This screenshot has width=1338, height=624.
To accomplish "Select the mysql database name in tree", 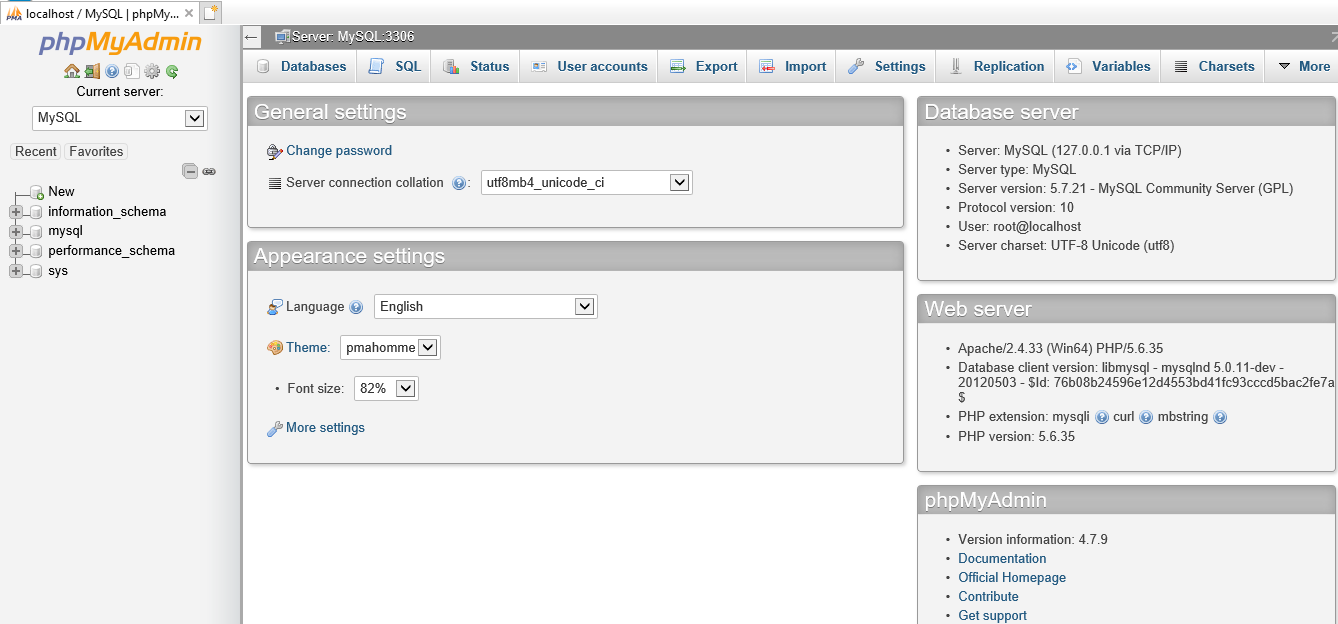I will (x=65, y=231).
